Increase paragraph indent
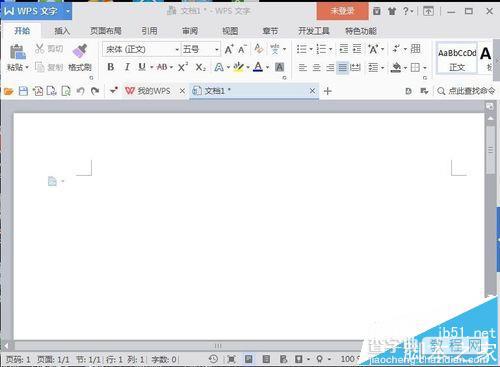 tap(357, 49)
